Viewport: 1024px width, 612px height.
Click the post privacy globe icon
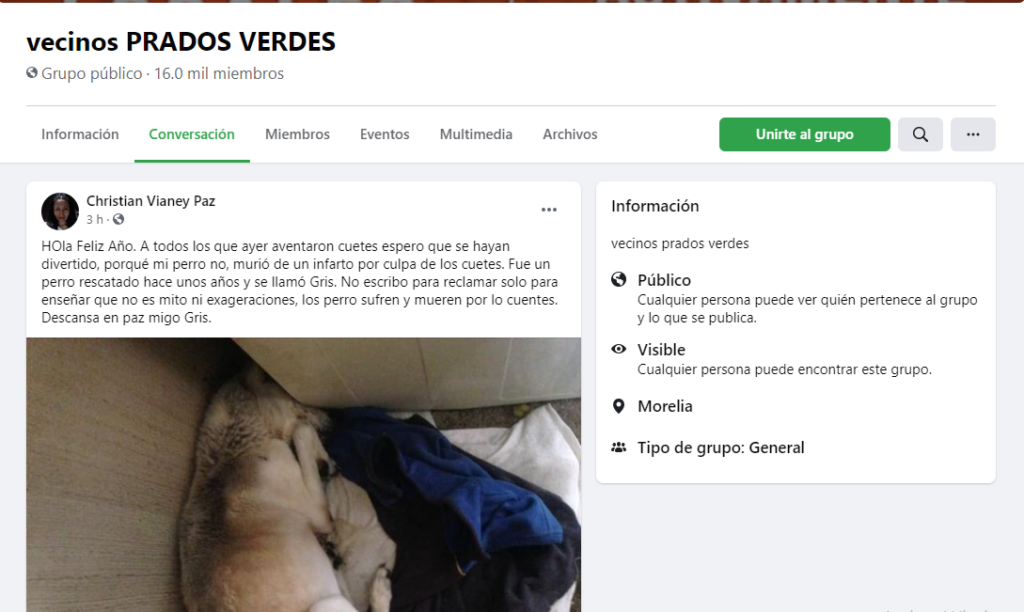[118, 219]
